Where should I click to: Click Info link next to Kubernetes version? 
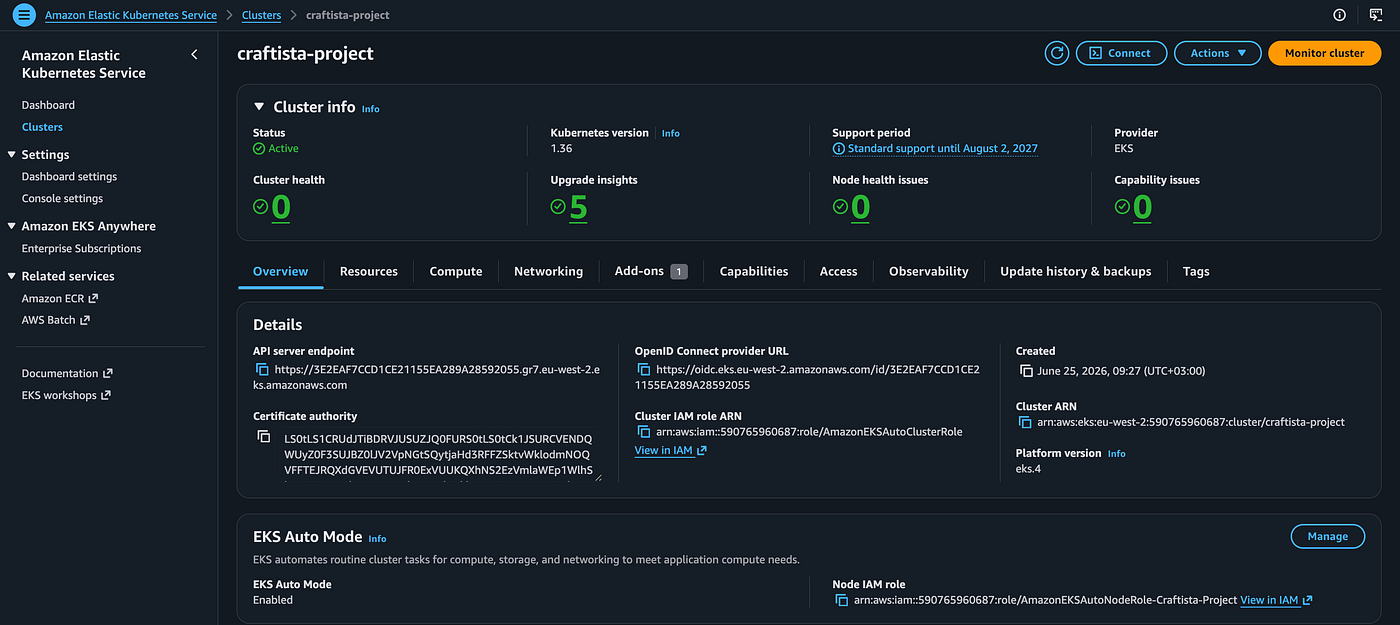pyautogui.click(x=671, y=133)
